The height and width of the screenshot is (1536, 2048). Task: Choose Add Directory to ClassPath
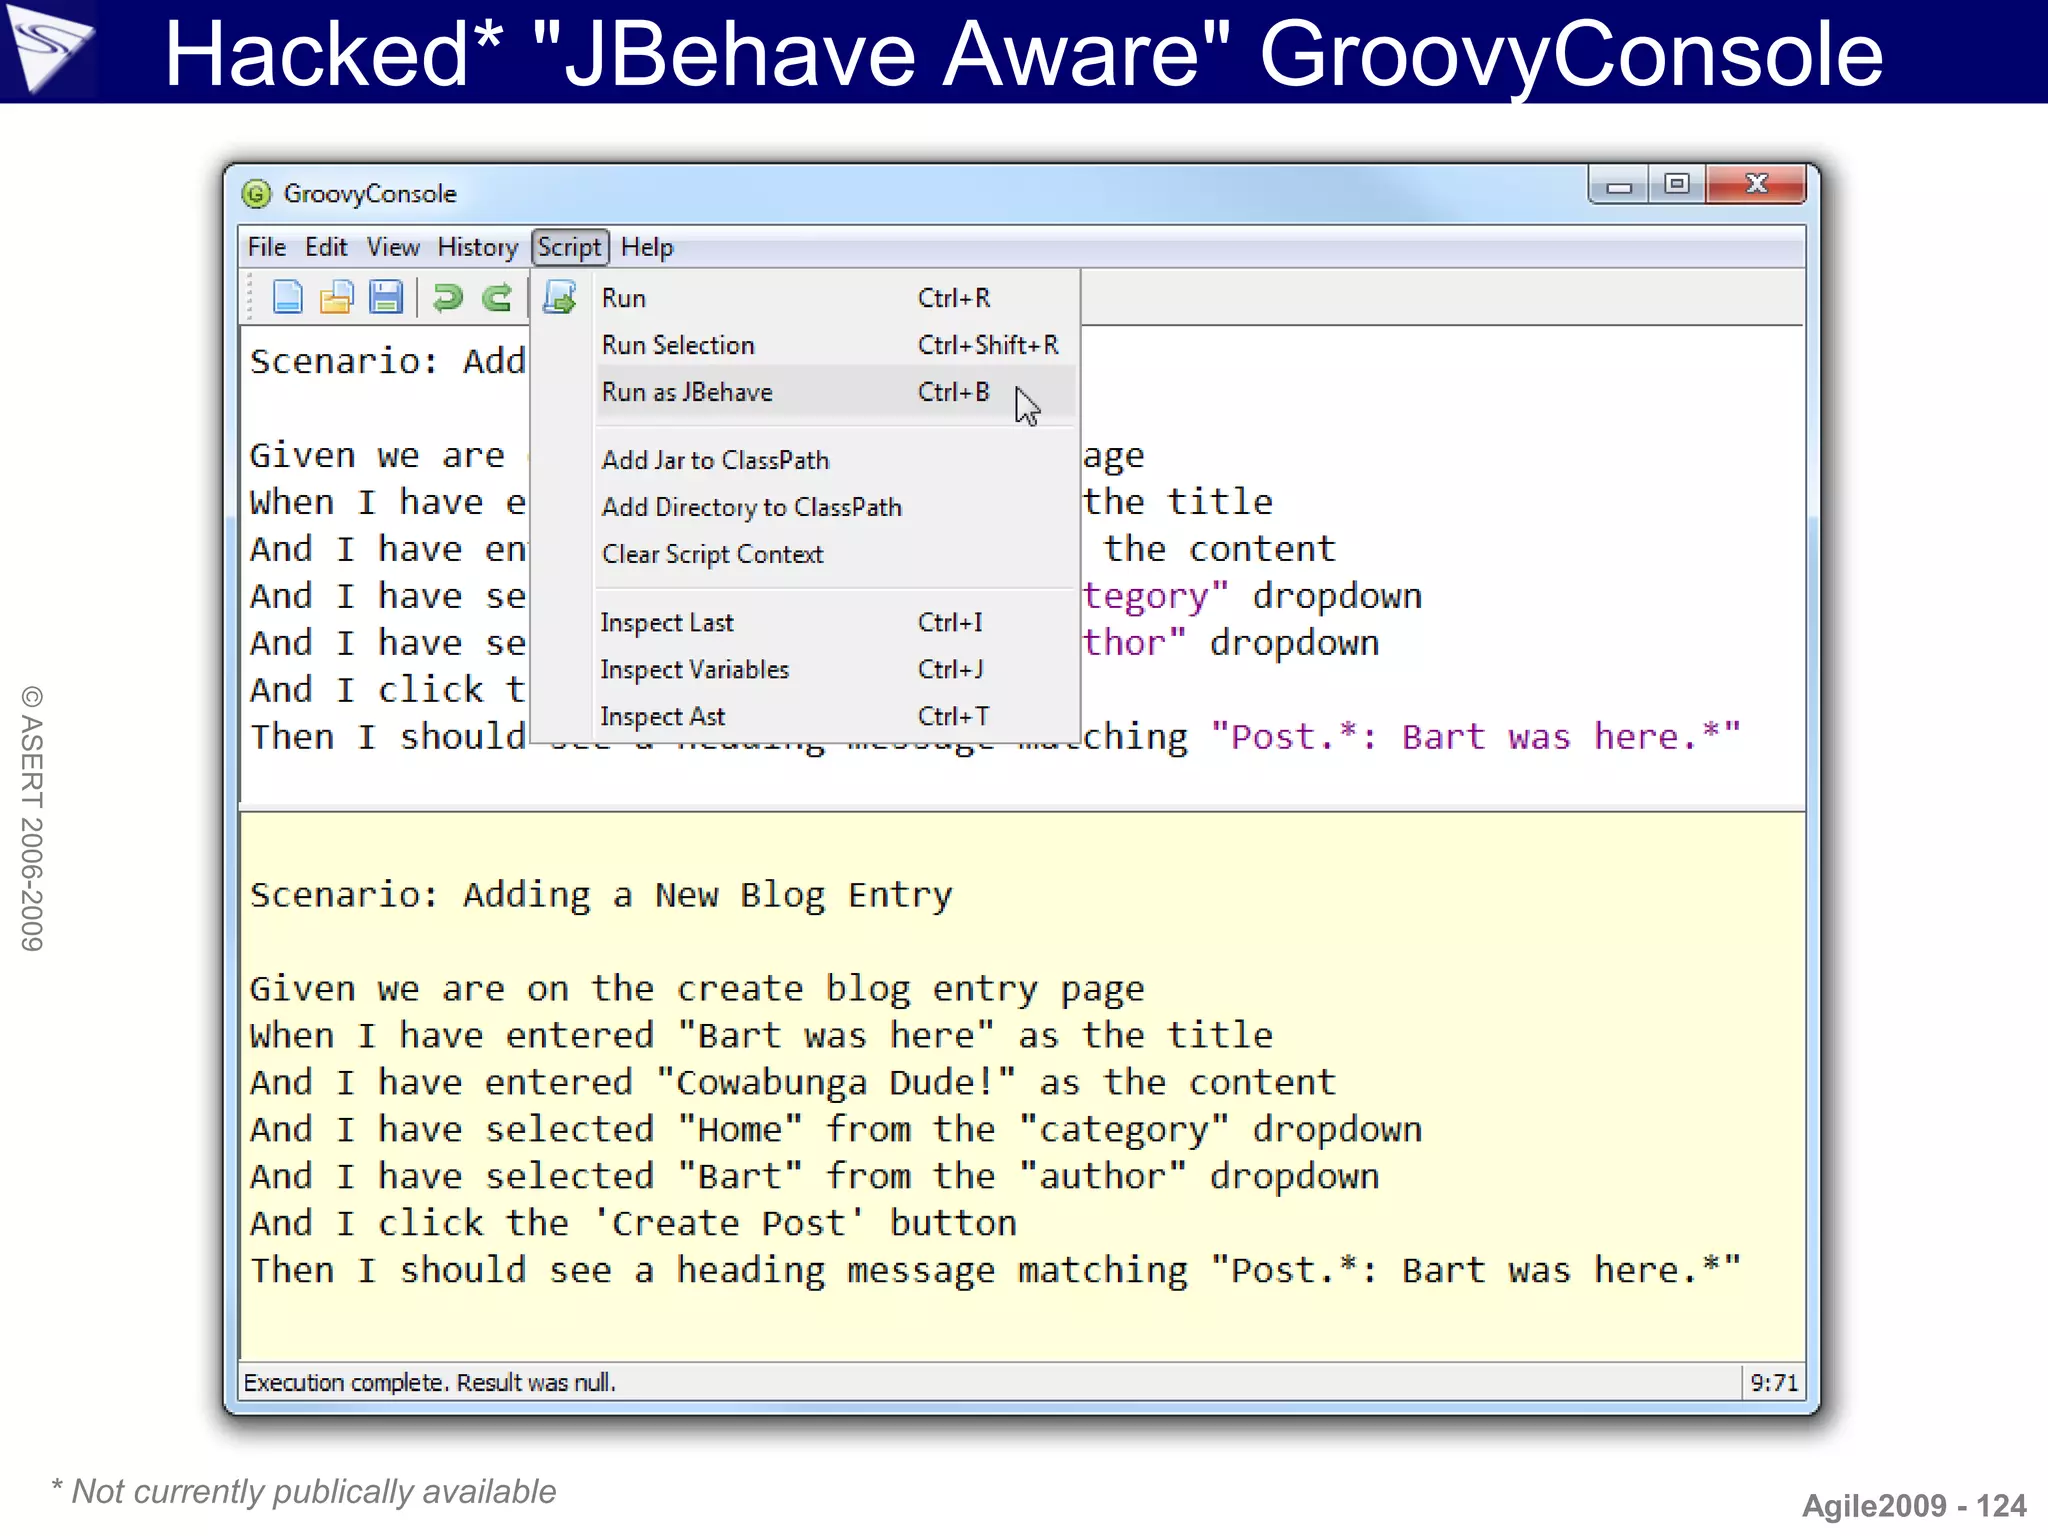836,507
